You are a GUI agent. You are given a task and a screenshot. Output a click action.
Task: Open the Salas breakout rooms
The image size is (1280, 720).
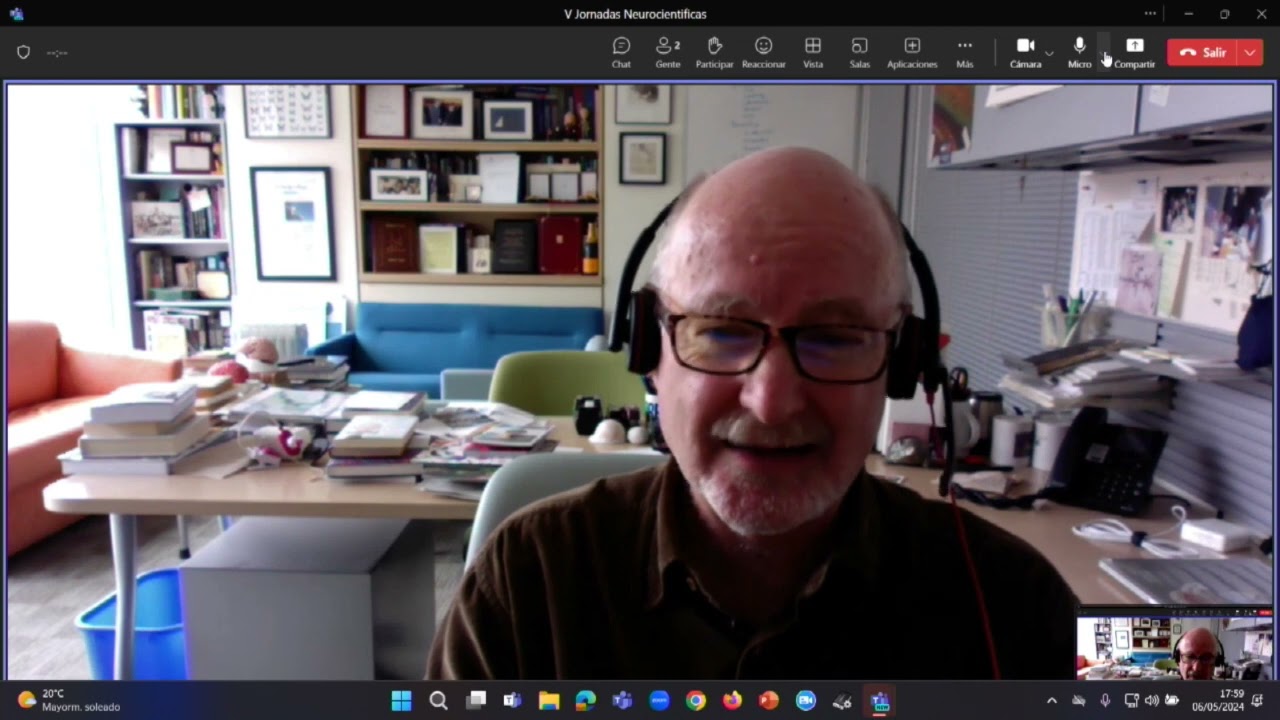(x=859, y=52)
